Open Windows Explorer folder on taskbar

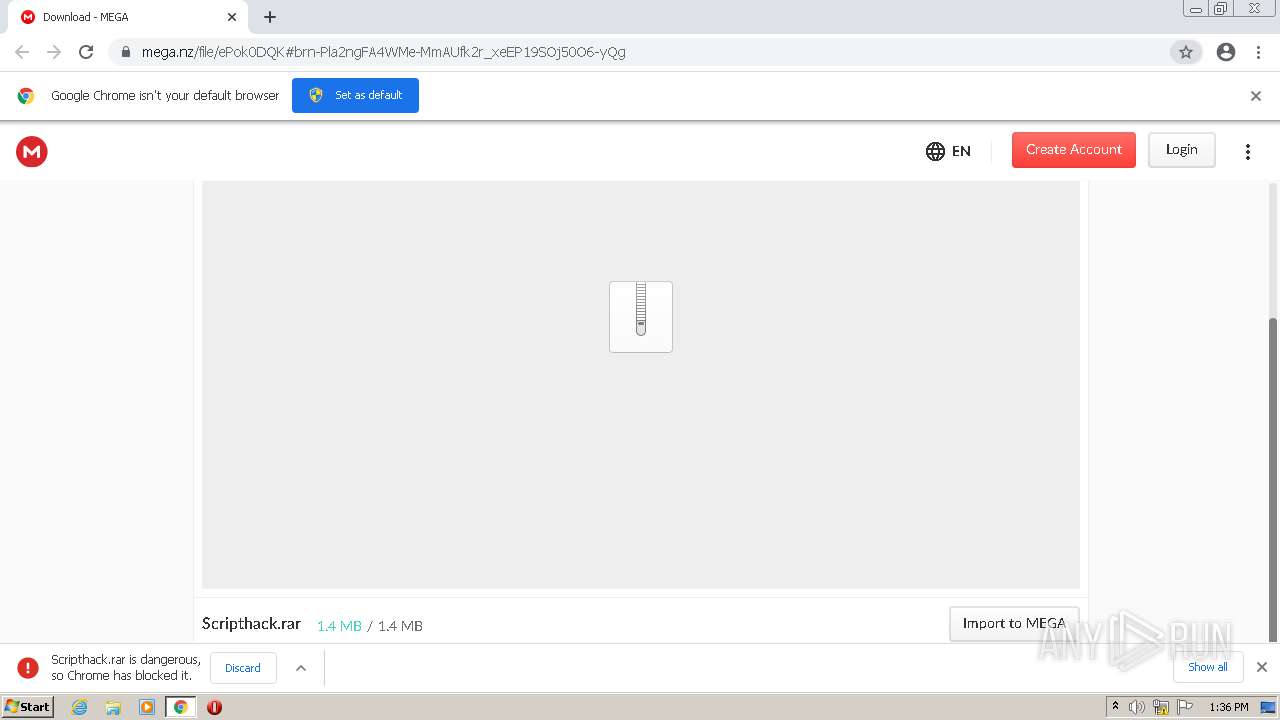[113, 707]
